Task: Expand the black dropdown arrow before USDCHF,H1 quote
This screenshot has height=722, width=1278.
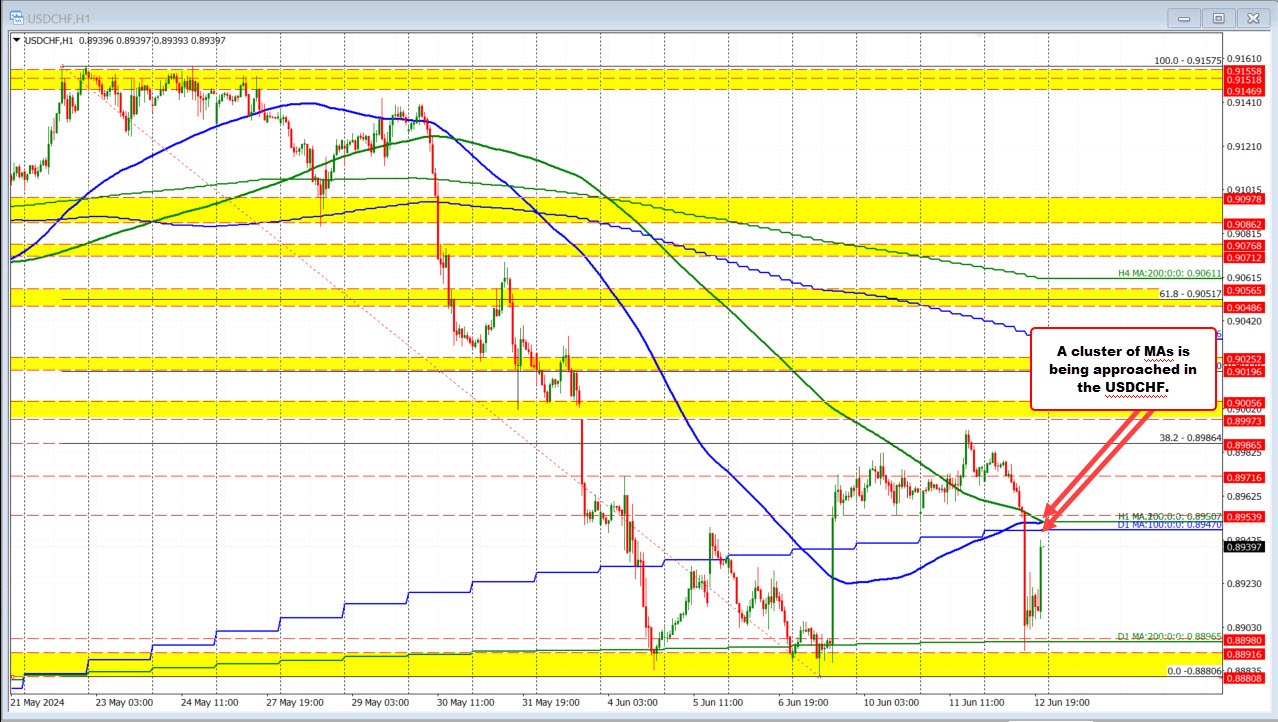Action: 18,40
